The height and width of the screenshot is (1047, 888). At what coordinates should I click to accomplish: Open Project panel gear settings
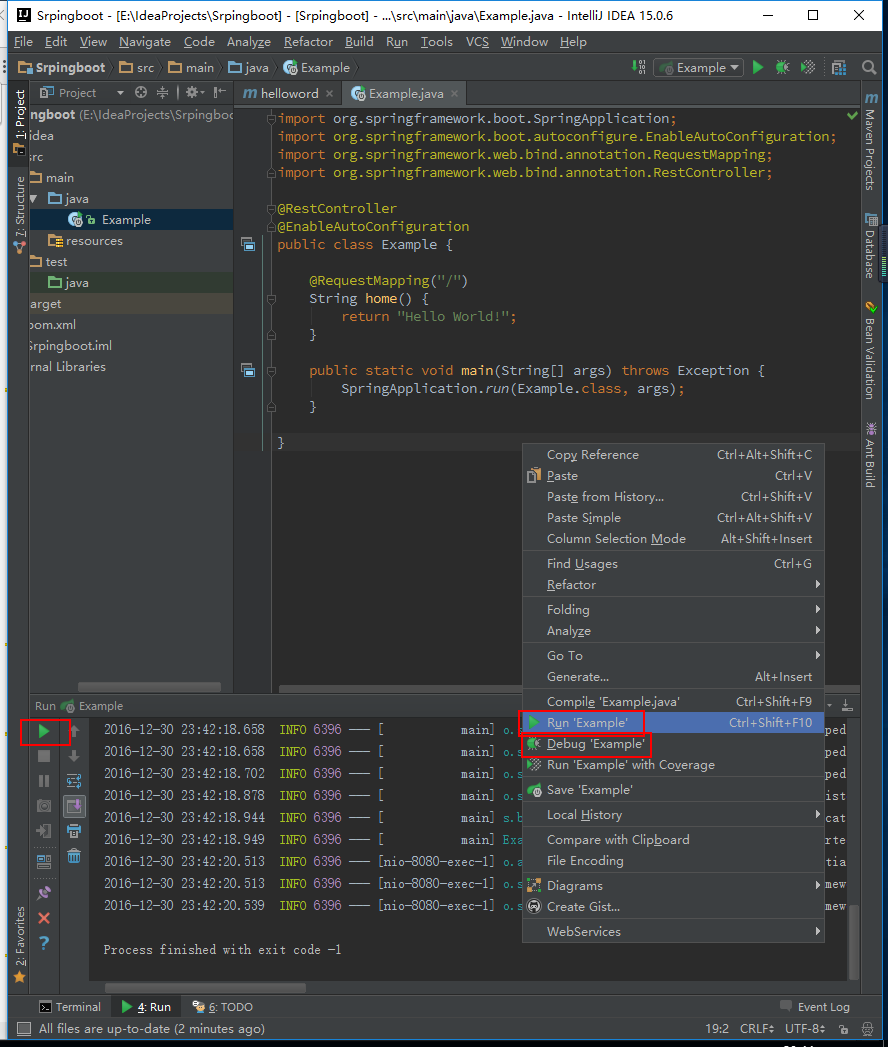click(194, 92)
